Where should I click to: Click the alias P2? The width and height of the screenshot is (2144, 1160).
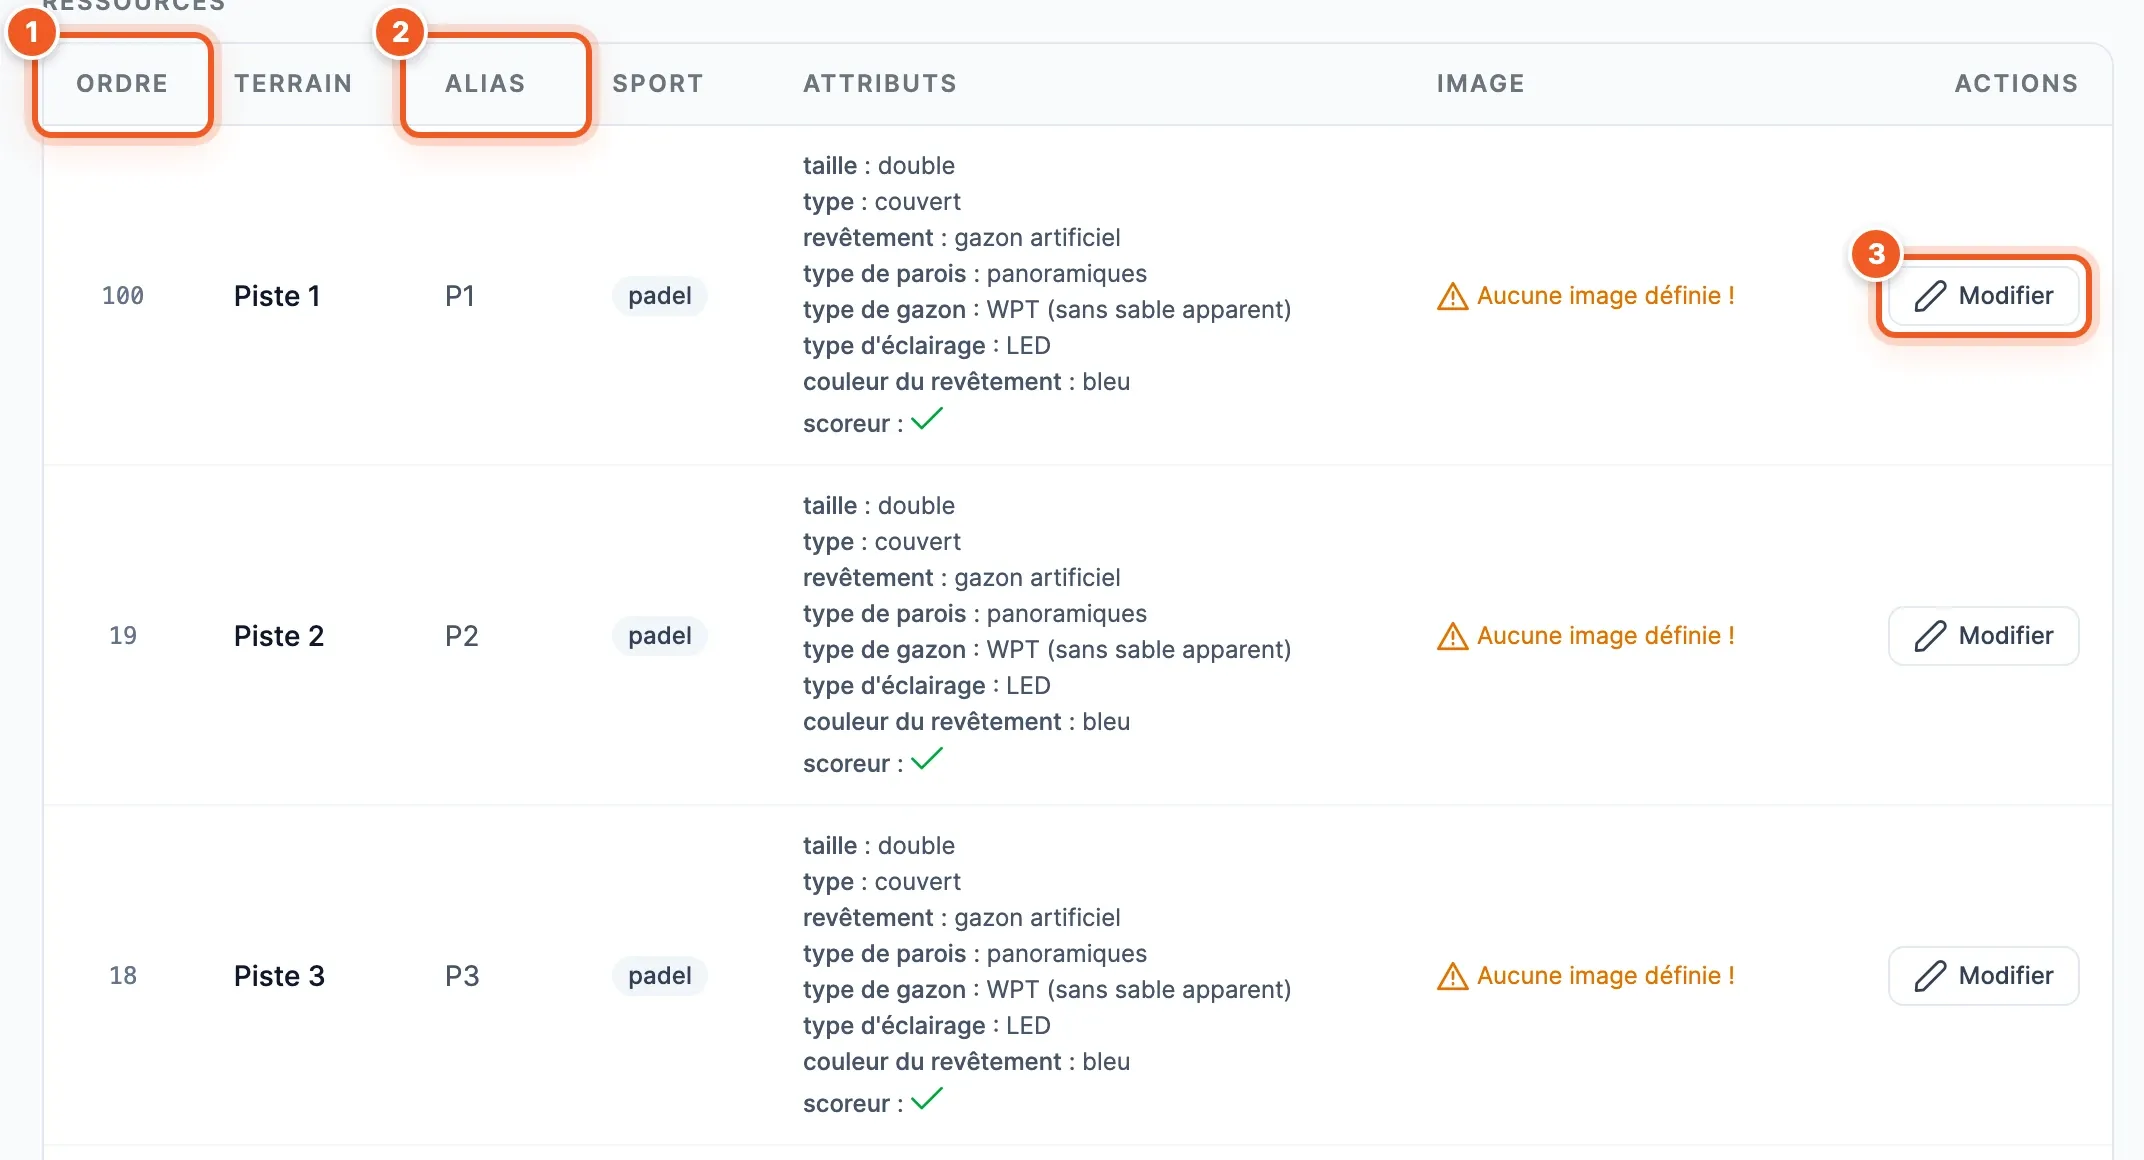click(462, 636)
